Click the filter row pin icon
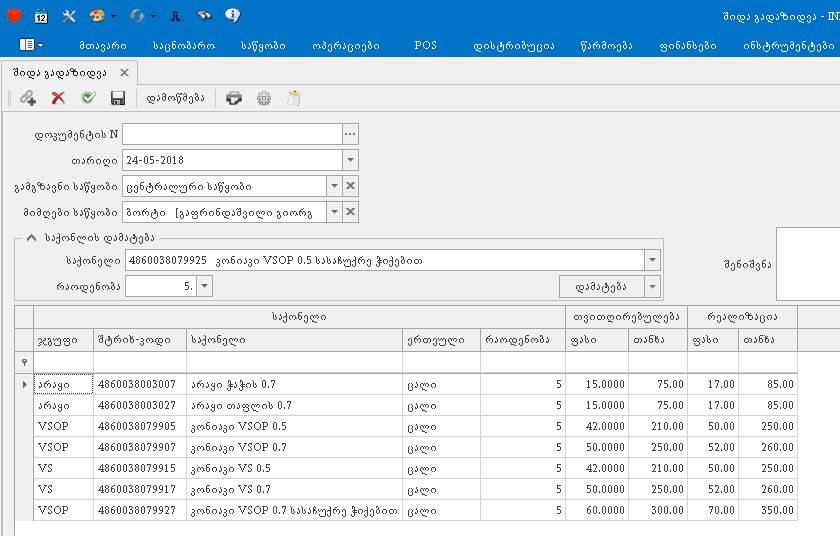 (x=24, y=363)
